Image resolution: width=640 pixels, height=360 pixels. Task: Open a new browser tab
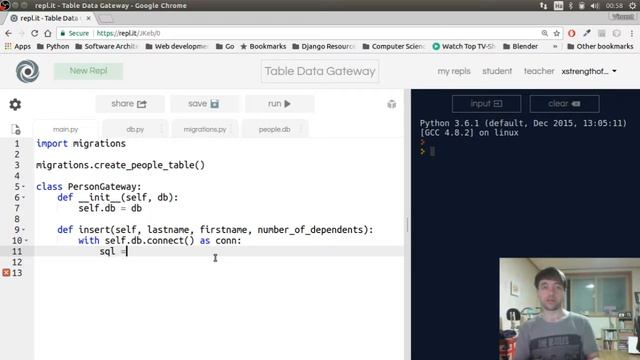point(106,19)
